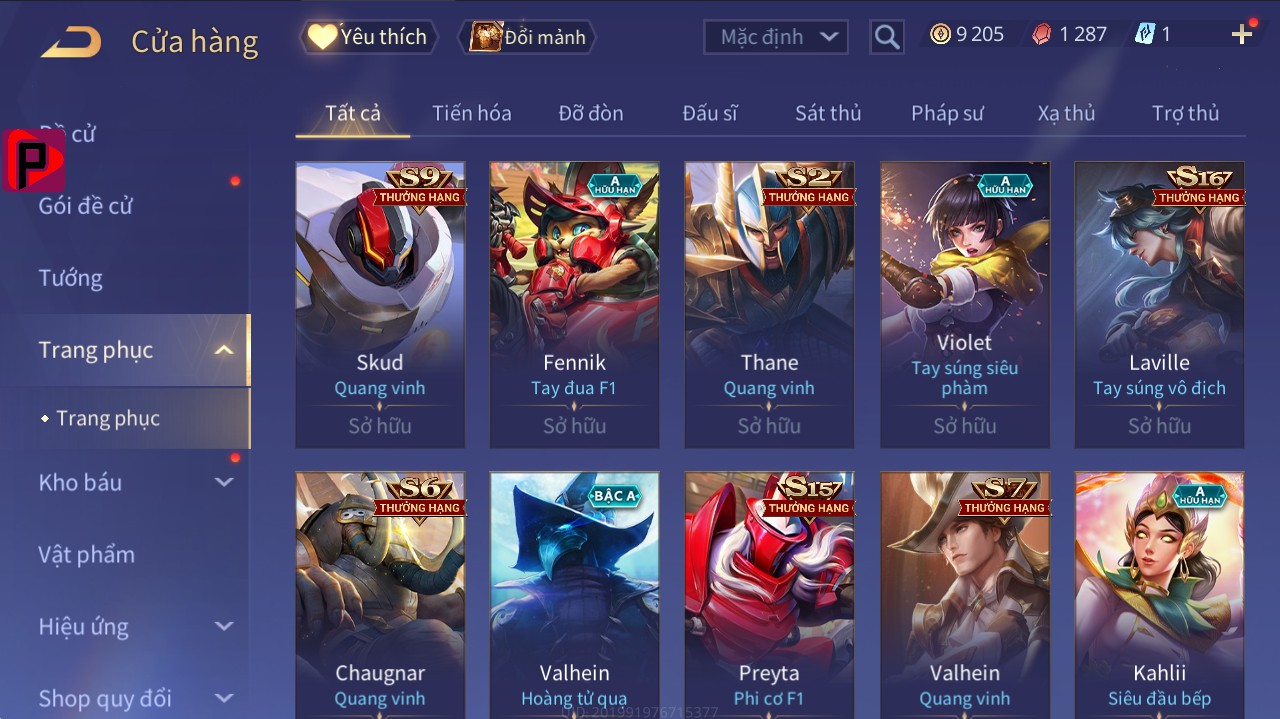Expand the Hiệu ứng sidebar section
This screenshot has height=719, width=1280.
(x=224, y=627)
